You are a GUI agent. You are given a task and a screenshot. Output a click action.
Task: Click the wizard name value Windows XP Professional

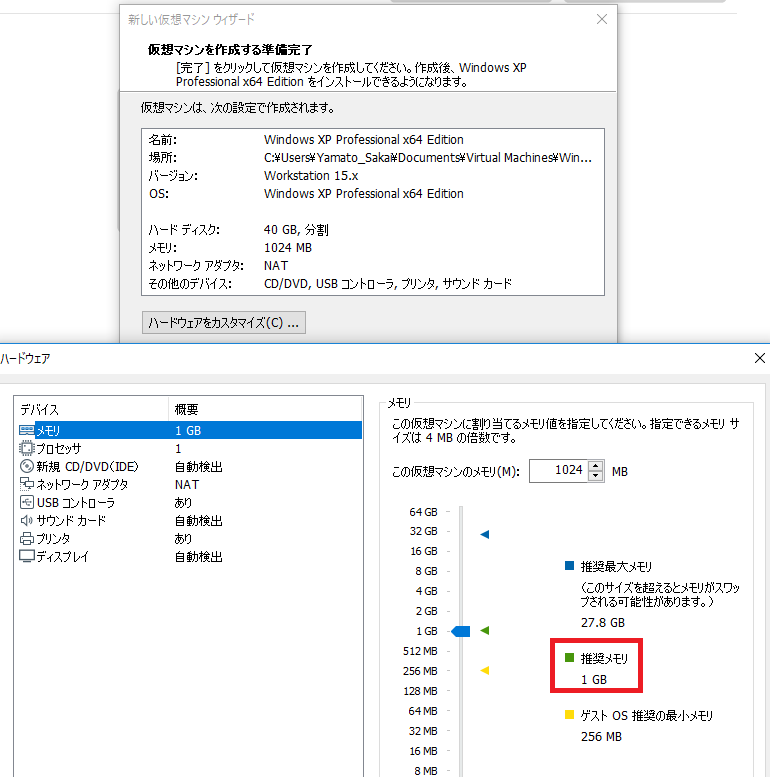(364, 140)
